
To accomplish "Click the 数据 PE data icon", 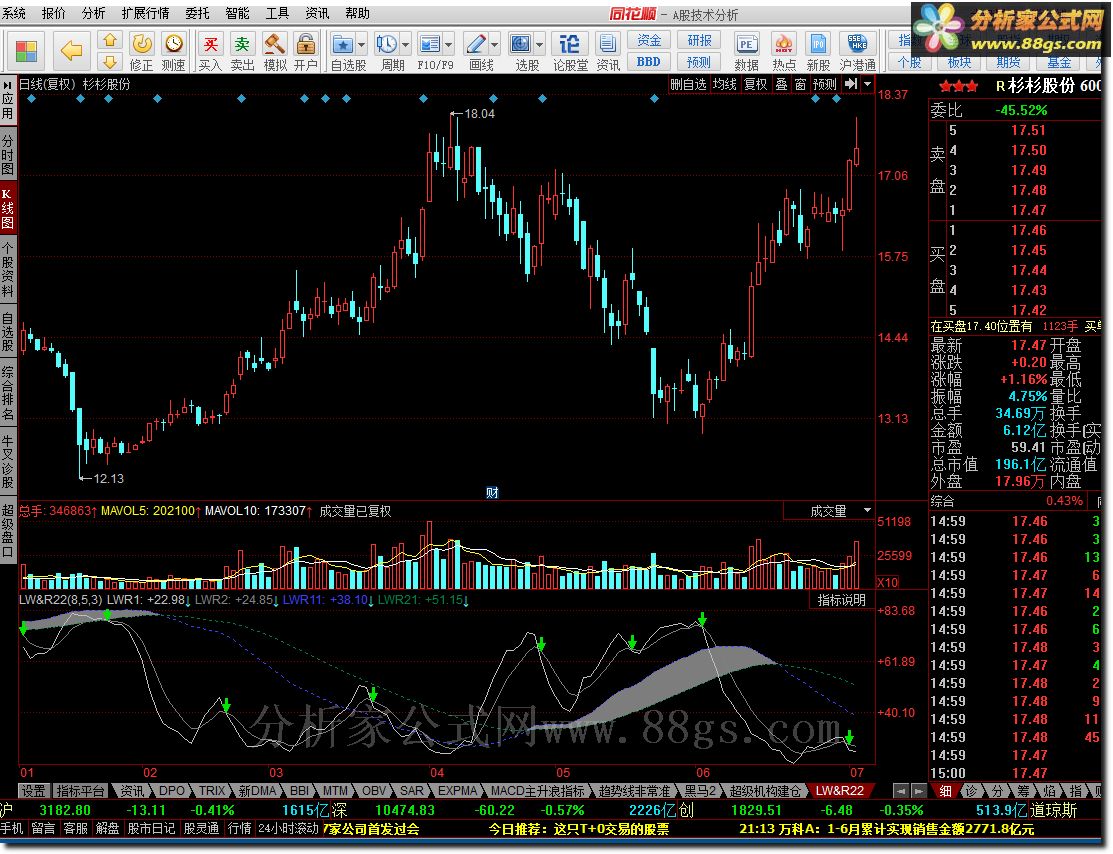I will point(746,44).
